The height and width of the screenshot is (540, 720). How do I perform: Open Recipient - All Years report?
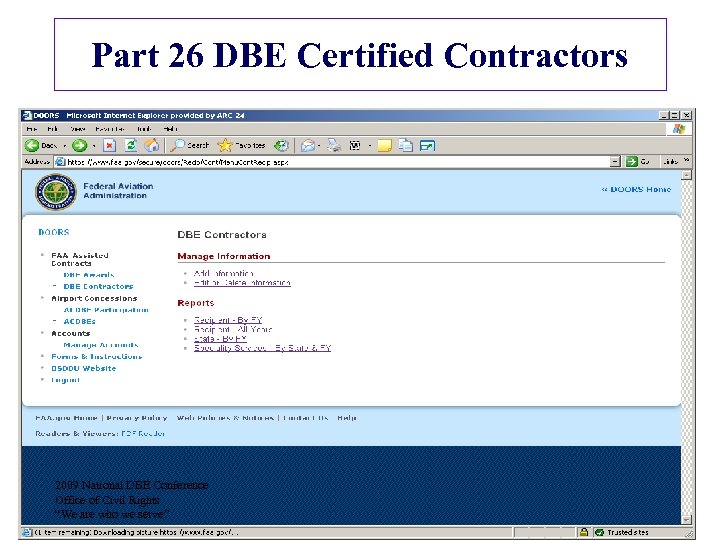[233, 329]
